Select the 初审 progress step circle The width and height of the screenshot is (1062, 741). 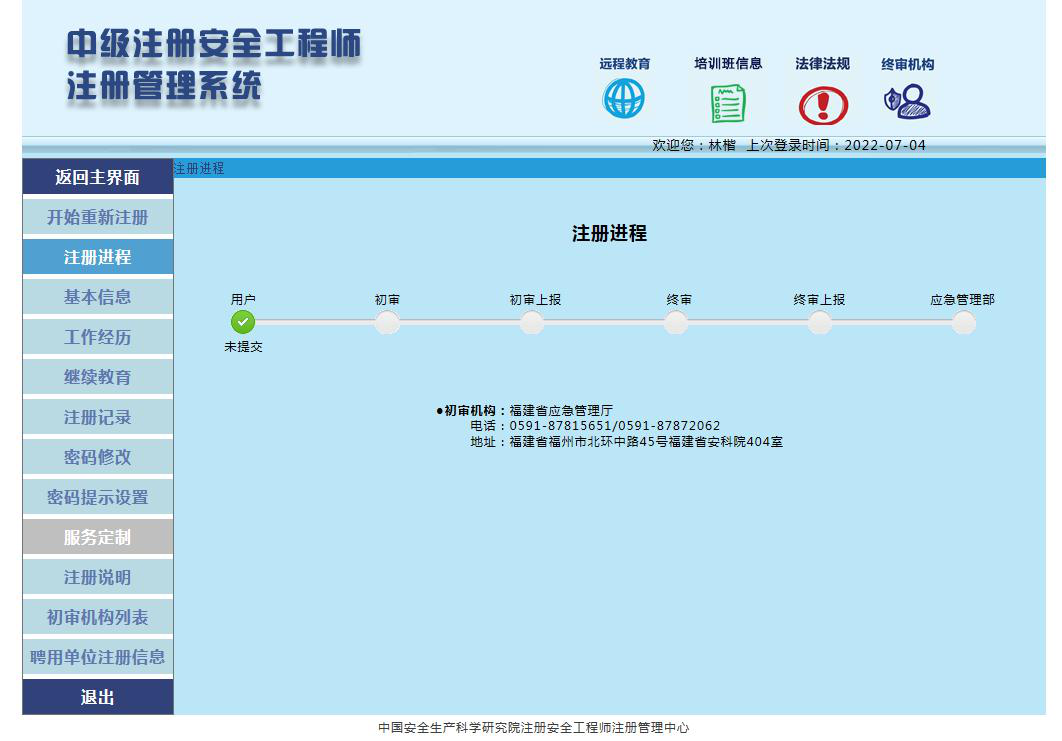pyautogui.click(x=387, y=322)
